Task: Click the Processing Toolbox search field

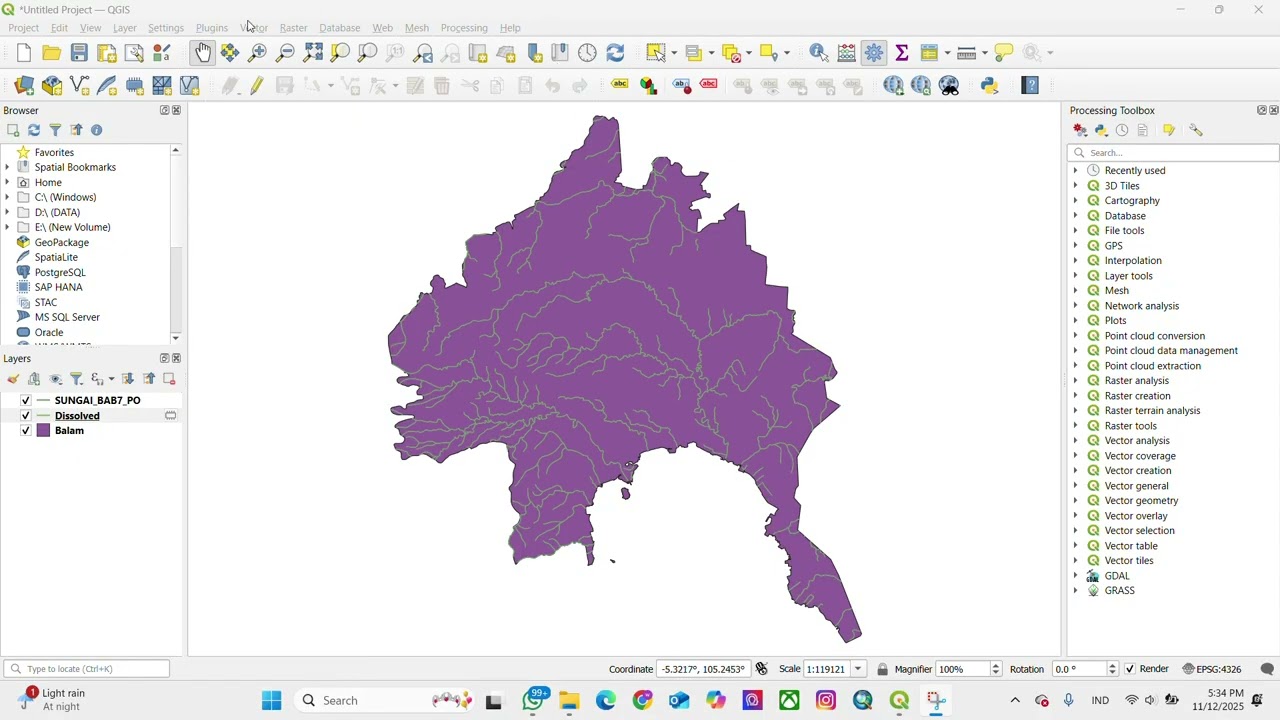Action: (x=1173, y=153)
